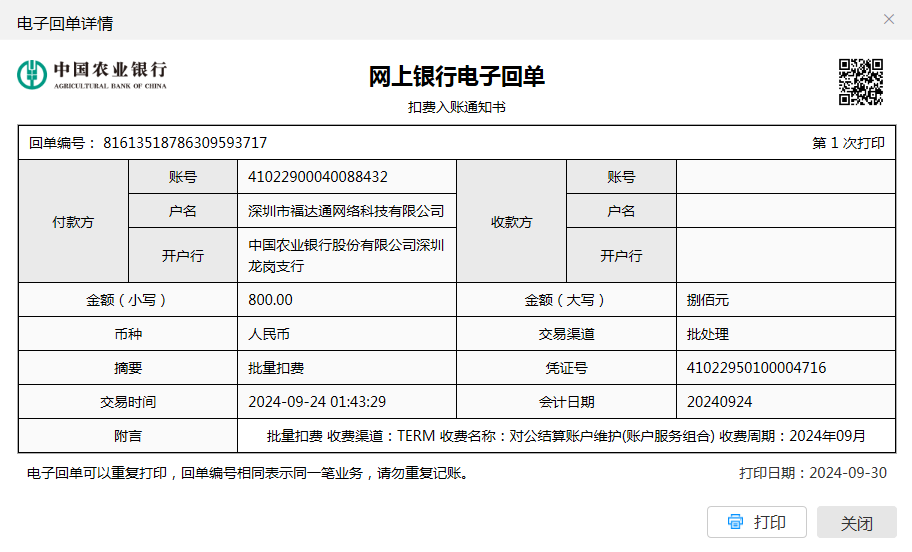This screenshot has height=552, width=912.
Task: Click the empty payee 账号 value cell
Action: tap(786, 177)
